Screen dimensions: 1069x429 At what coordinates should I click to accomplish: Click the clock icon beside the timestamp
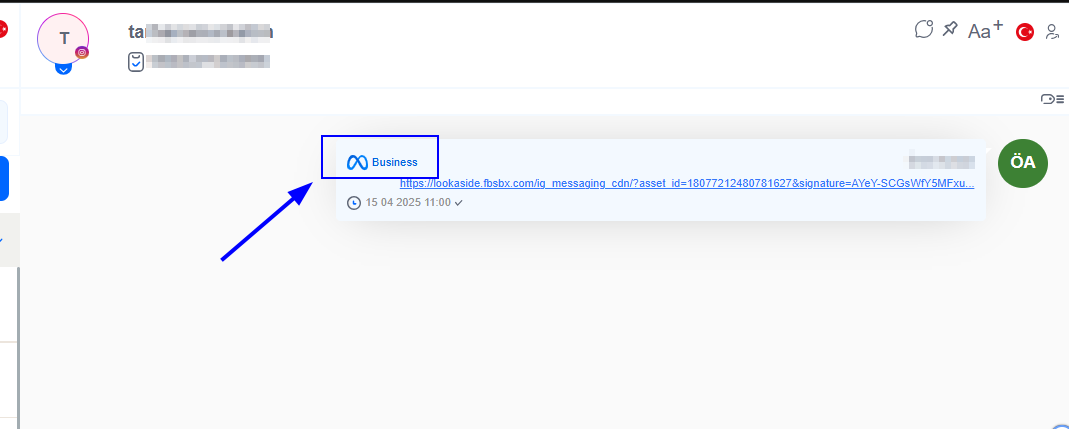[354, 203]
